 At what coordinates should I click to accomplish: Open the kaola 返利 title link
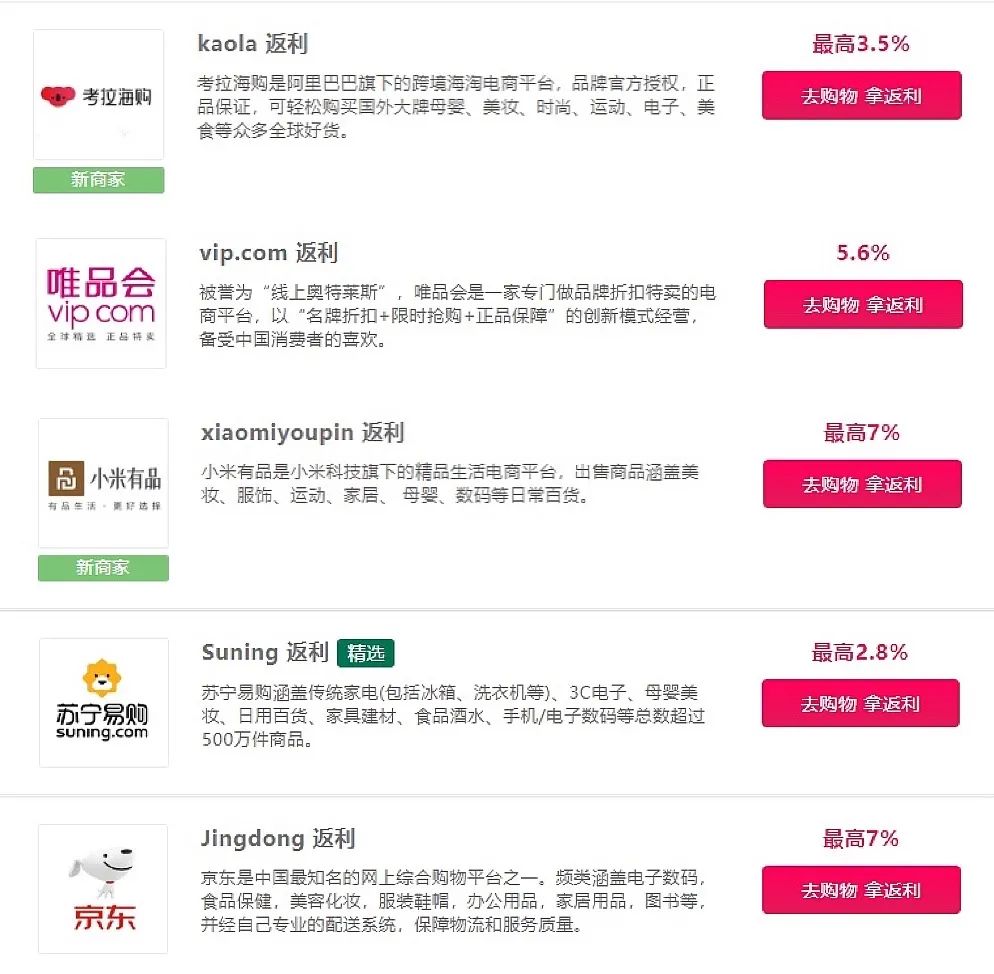tap(252, 44)
